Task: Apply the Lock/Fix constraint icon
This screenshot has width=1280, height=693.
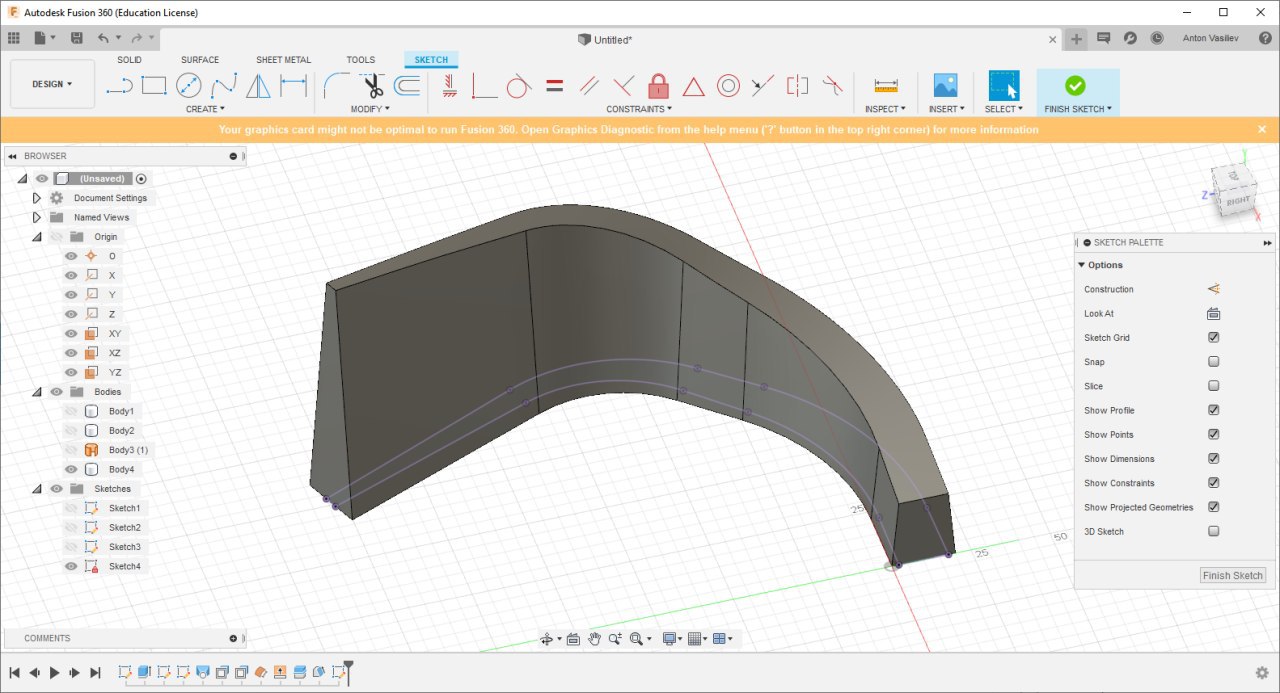Action: (x=658, y=86)
